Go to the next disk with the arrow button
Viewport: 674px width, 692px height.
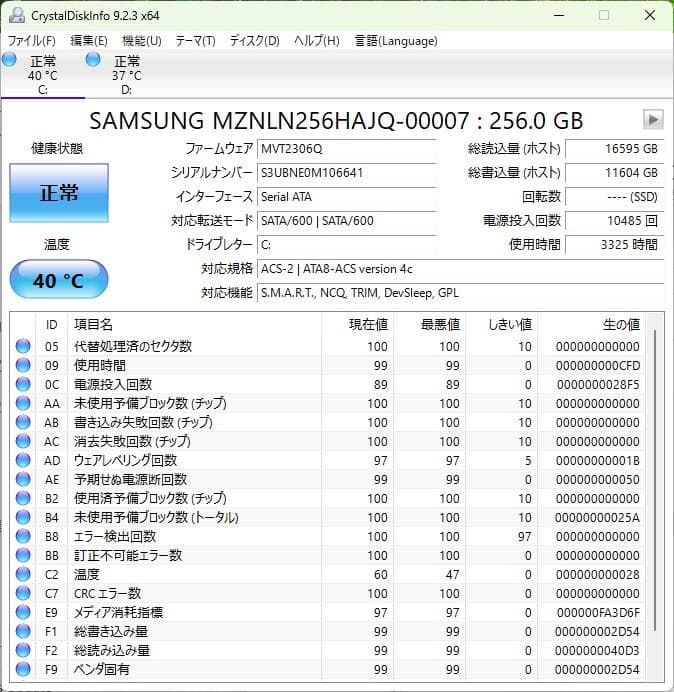(653, 119)
